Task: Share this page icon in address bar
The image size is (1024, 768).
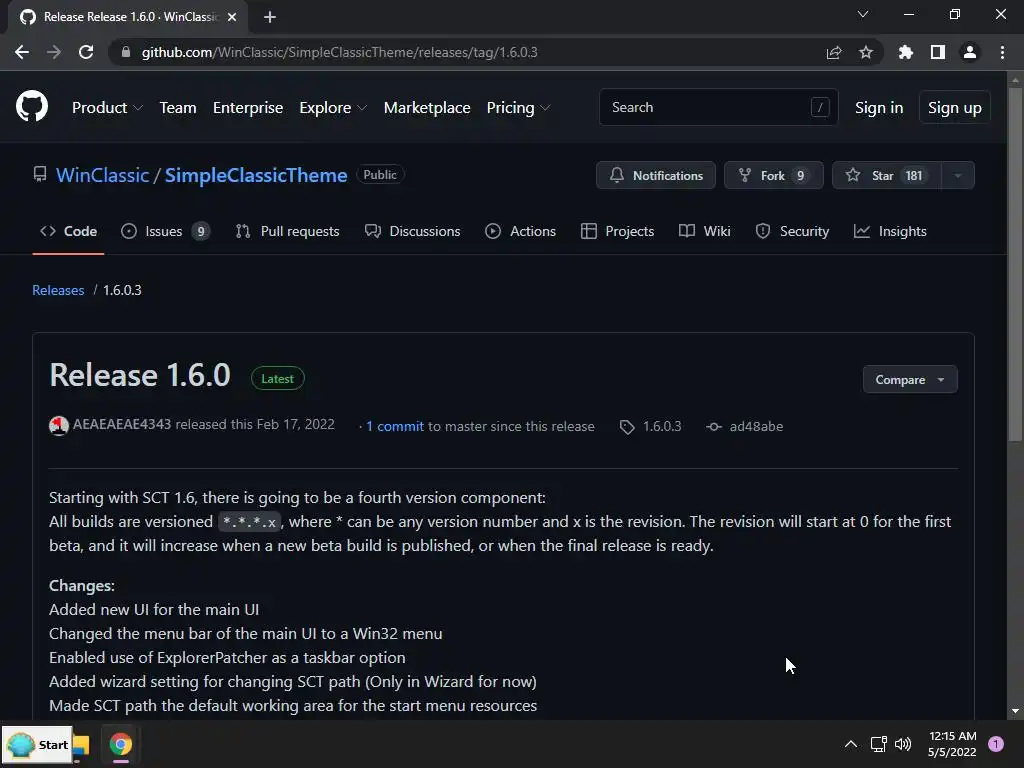Action: point(834,52)
